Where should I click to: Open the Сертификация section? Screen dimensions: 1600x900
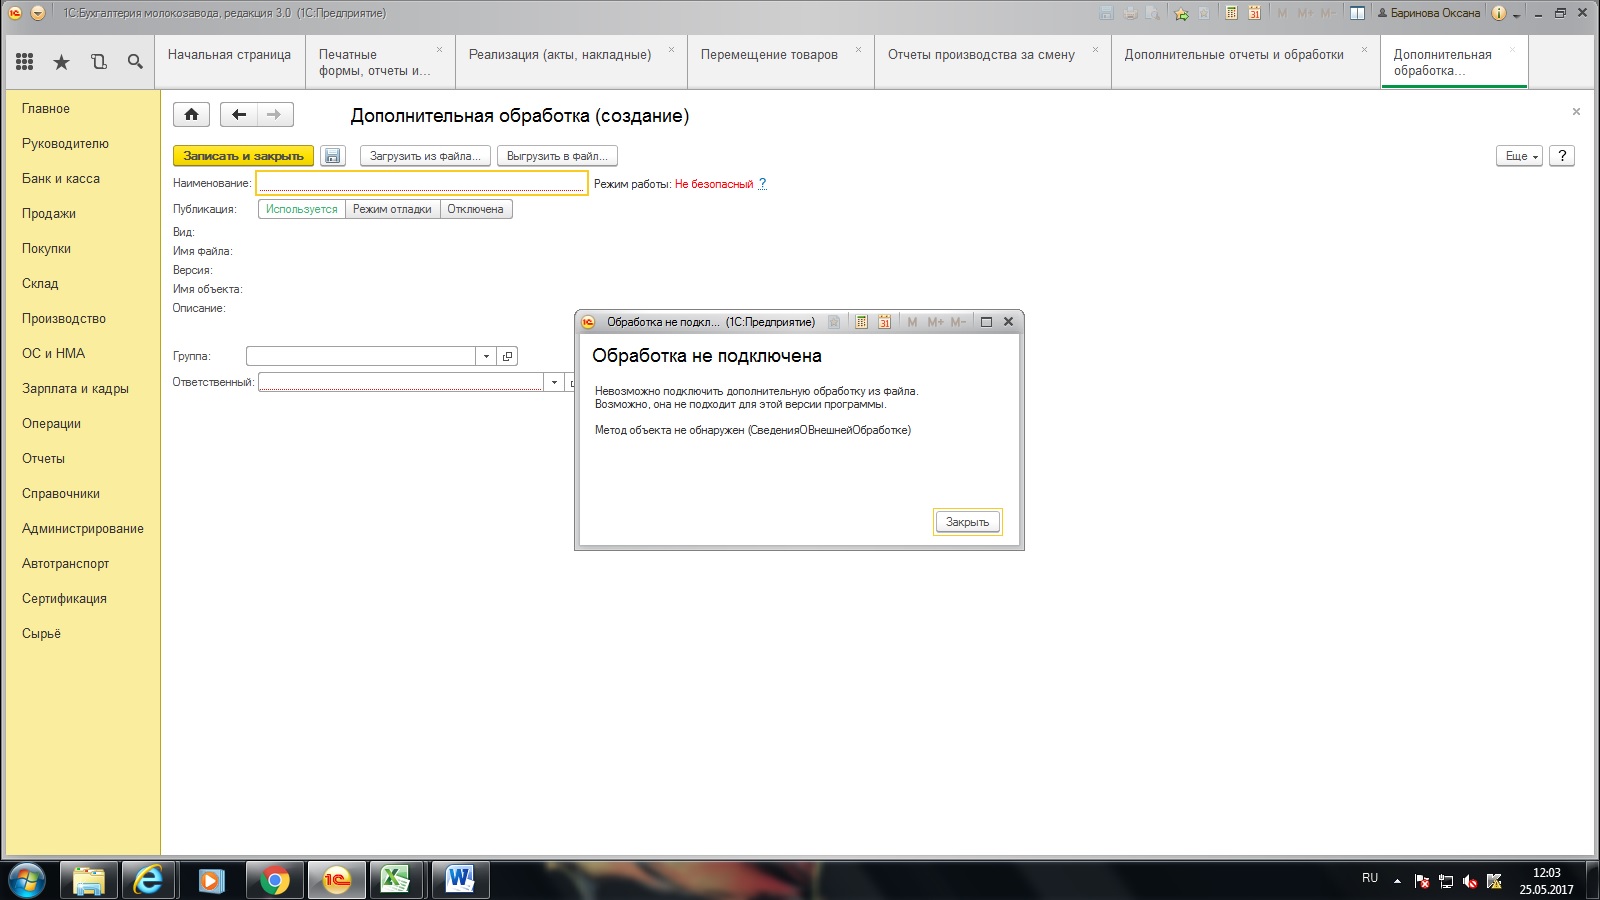click(64, 598)
